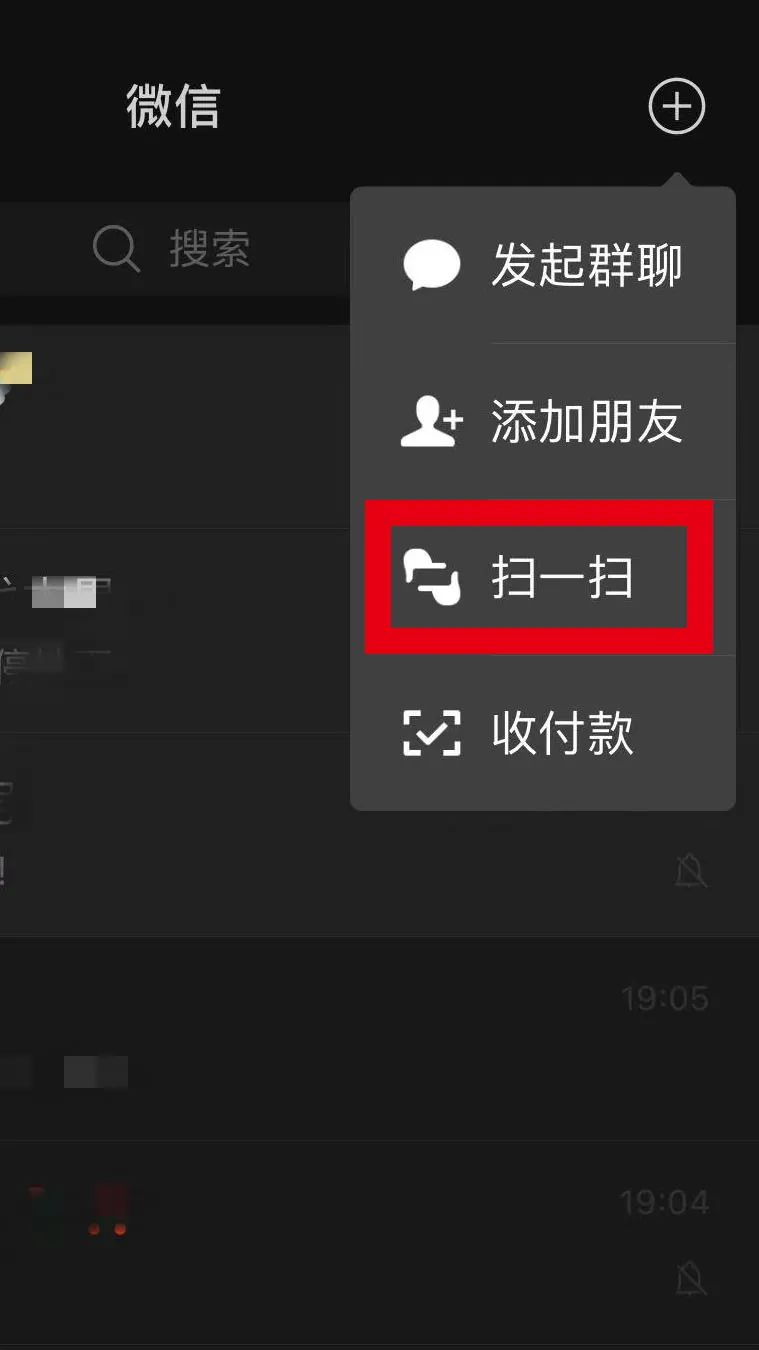Screen dimensions: 759x1350
Task: Open the chat timestamped 19:04
Action: point(379,1243)
